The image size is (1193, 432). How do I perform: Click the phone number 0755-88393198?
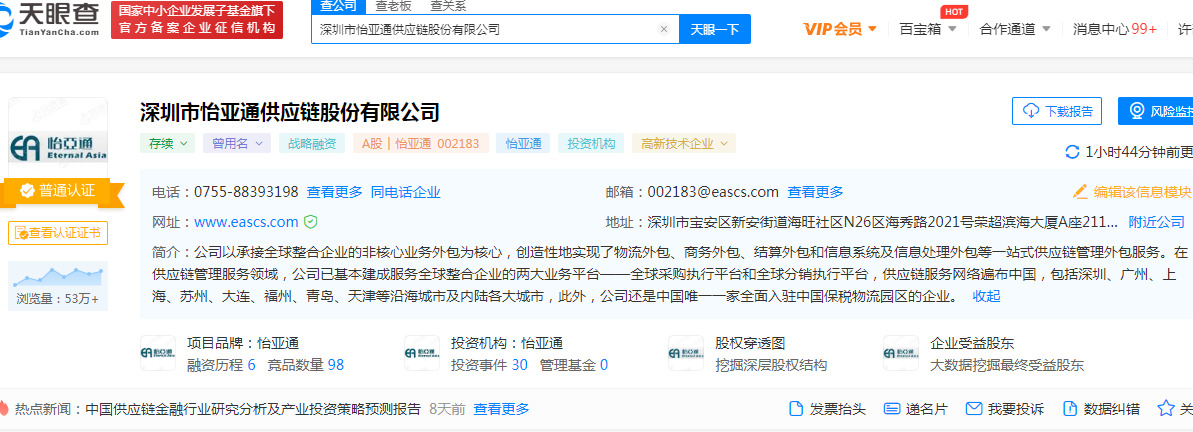[x=246, y=192]
